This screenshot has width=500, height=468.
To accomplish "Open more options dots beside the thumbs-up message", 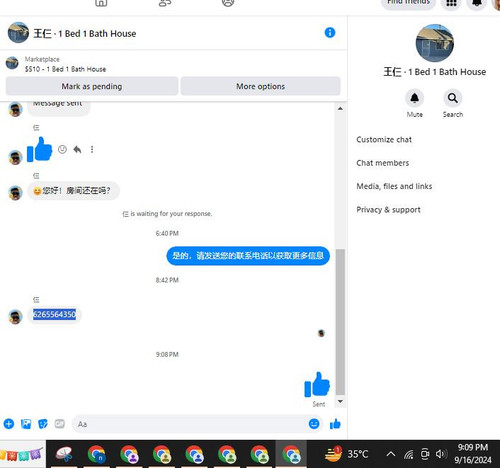I will point(92,149).
